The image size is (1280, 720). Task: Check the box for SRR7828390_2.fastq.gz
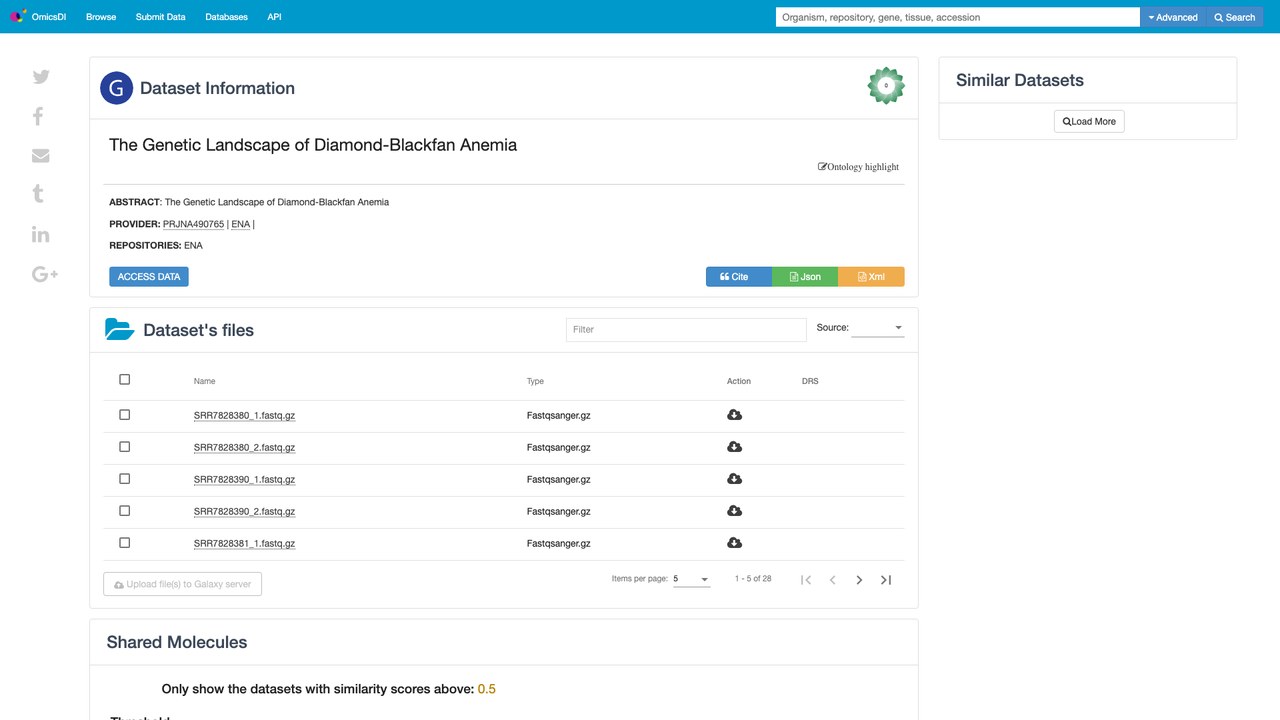click(x=125, y=511)
